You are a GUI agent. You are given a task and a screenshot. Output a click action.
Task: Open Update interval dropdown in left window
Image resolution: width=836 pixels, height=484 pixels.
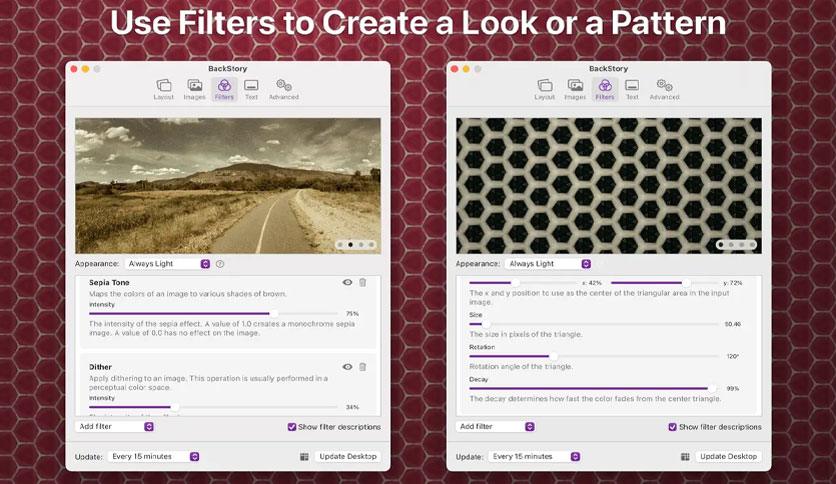(154, 456)
